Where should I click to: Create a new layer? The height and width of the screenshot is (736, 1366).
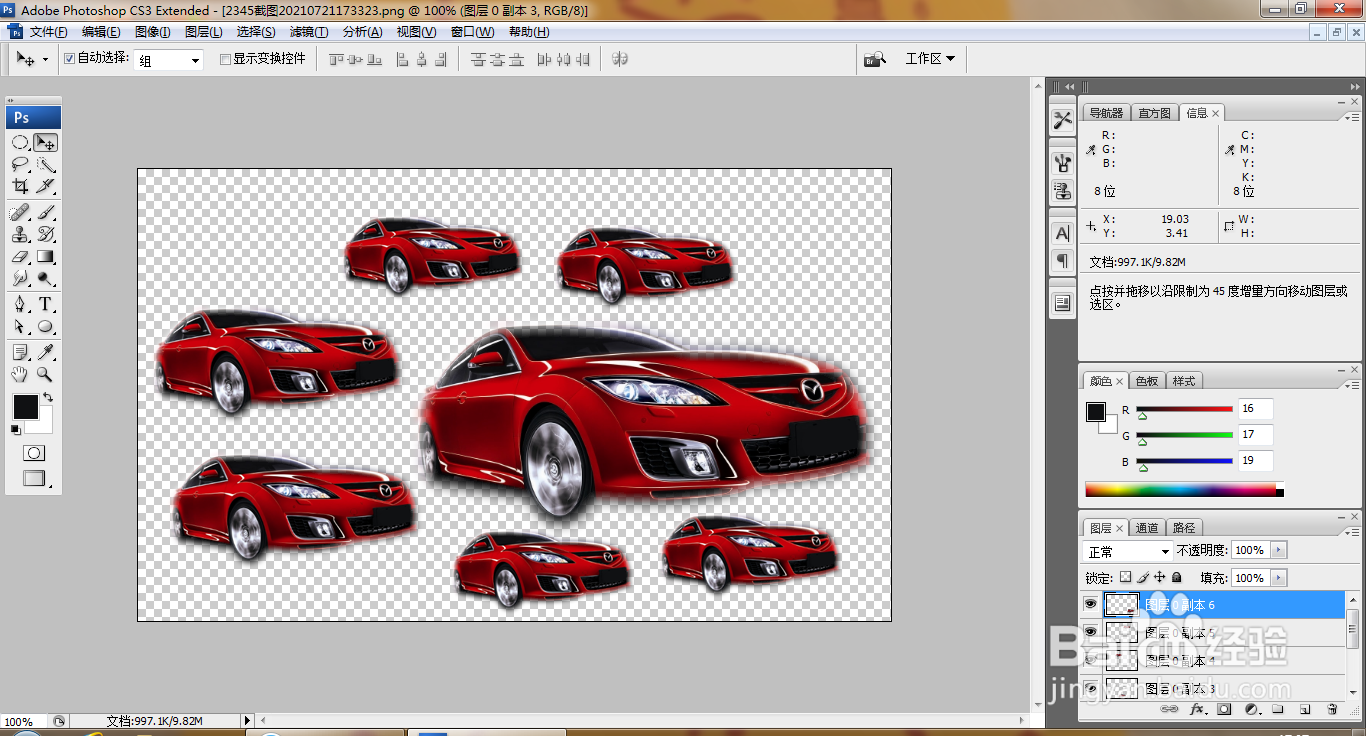pyautogui.click(x=1305, y=710)
